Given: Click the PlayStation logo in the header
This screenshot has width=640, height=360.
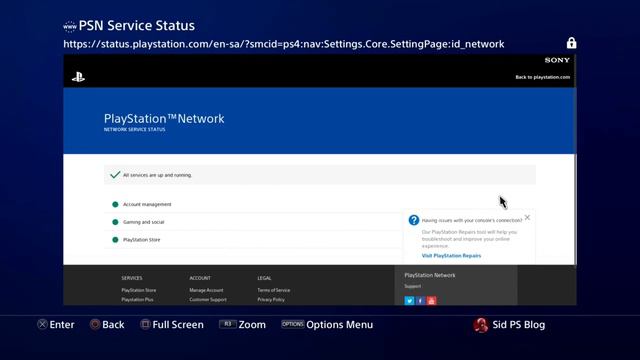Looking at the screenshot, I should point(78,77).
